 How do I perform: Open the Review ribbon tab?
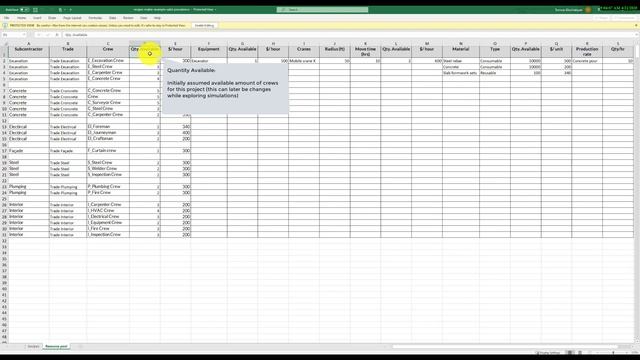[x=128, y=18]
